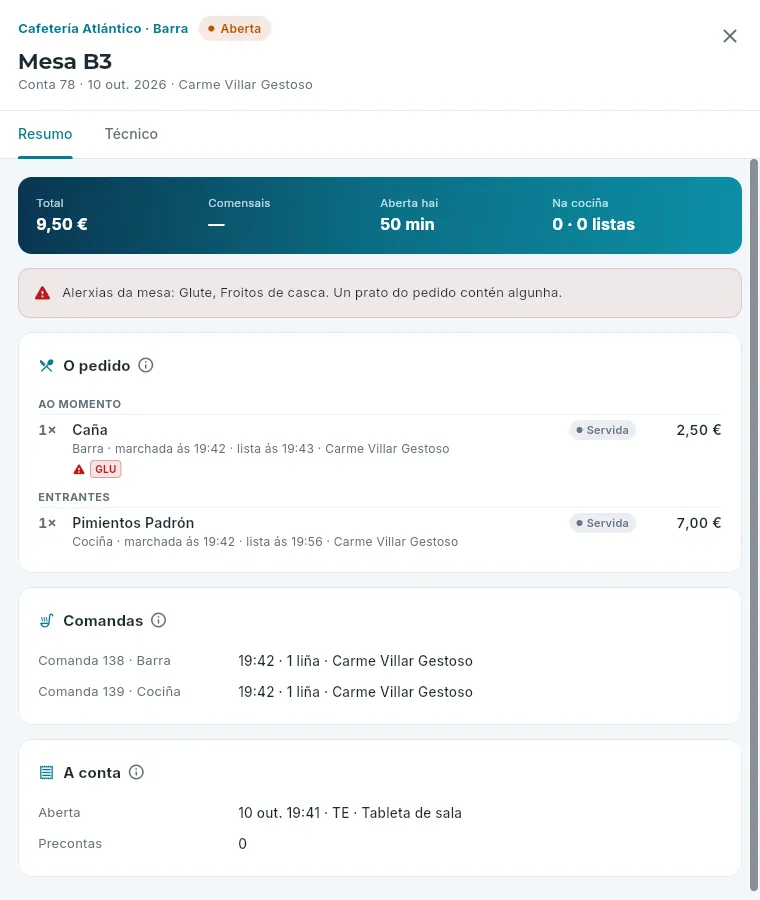760x900 pixels.
Task: Select the Pimientos Padrón order line
Action: [379, 532]
